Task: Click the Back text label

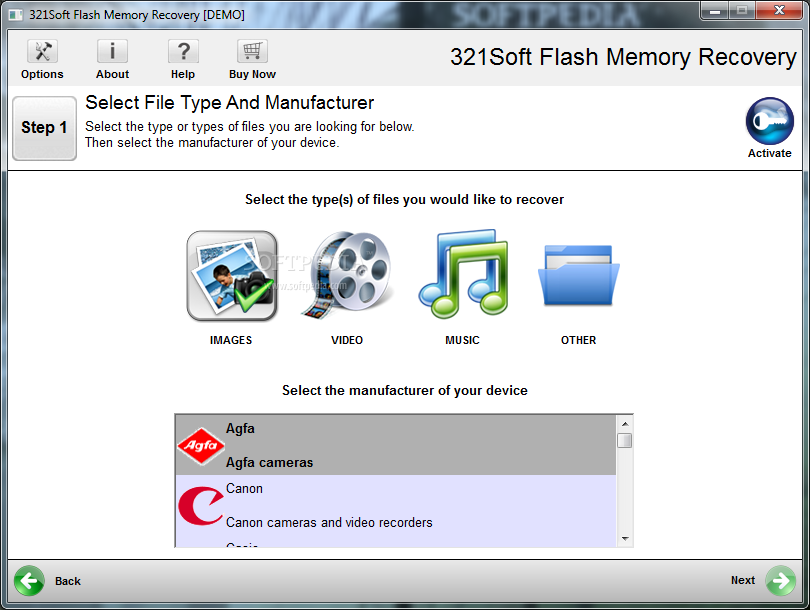Action: tap(68, 581)
